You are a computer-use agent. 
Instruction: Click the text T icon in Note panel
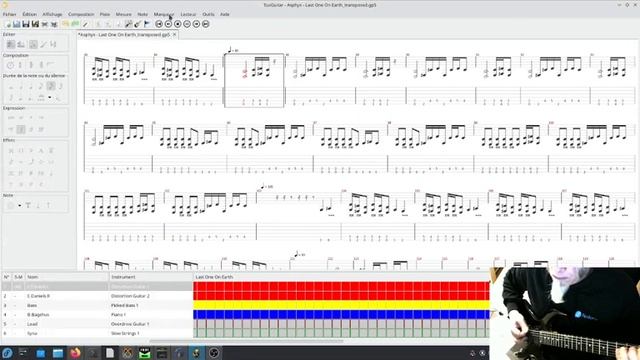tap(28, 205)
